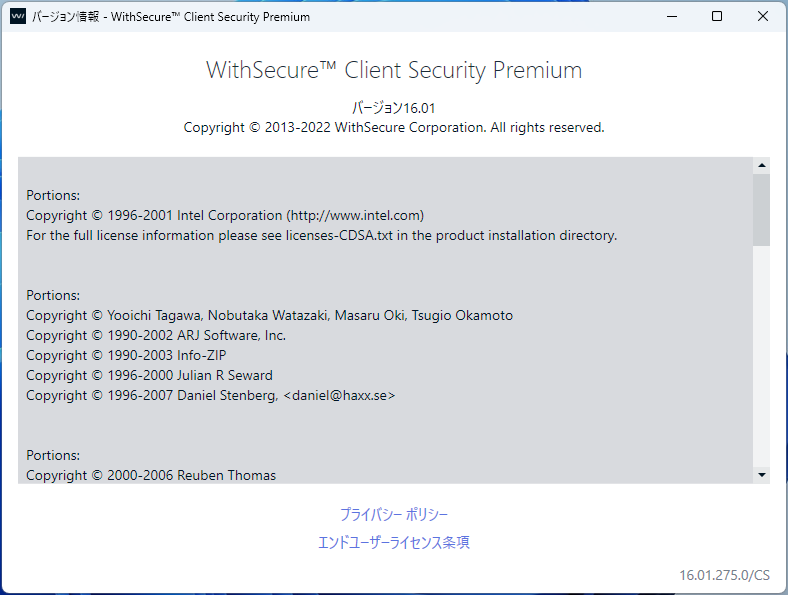
Task: Close the バージョン情報 window
Action: pos(763,17)
